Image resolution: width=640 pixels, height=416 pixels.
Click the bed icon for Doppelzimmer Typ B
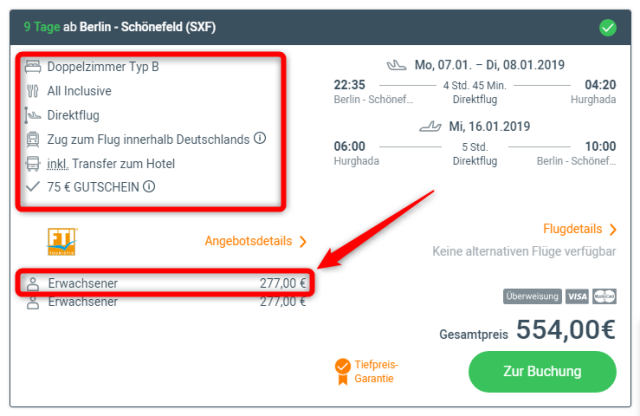pos(33,67)
